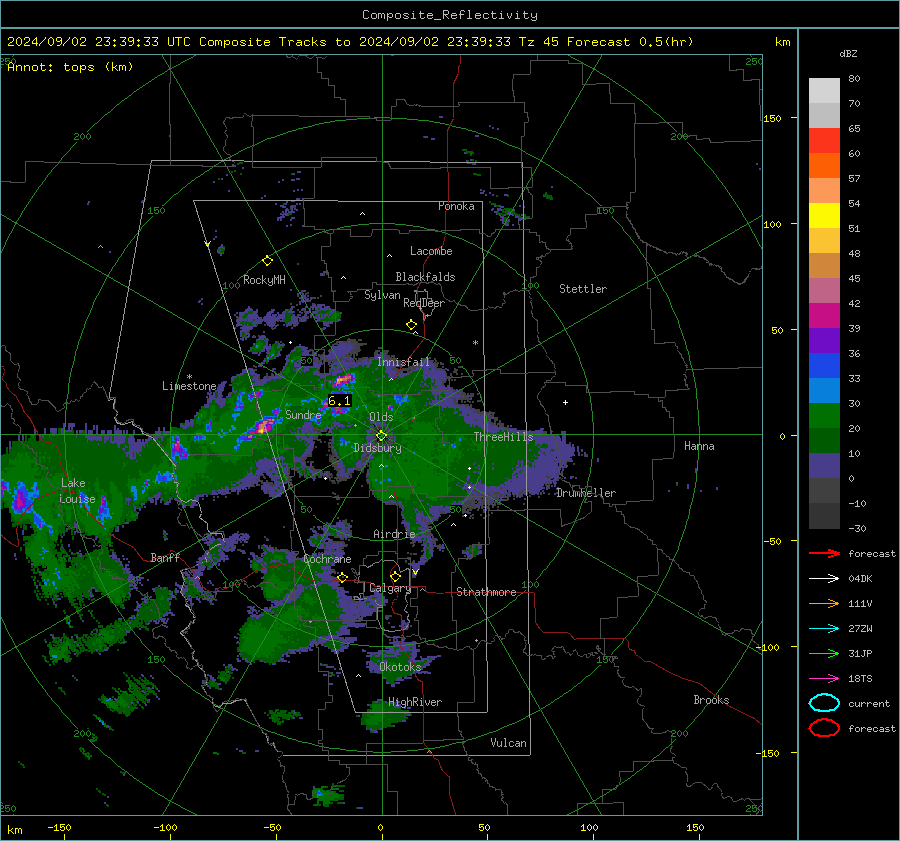Click the Stettler map label

583,289
